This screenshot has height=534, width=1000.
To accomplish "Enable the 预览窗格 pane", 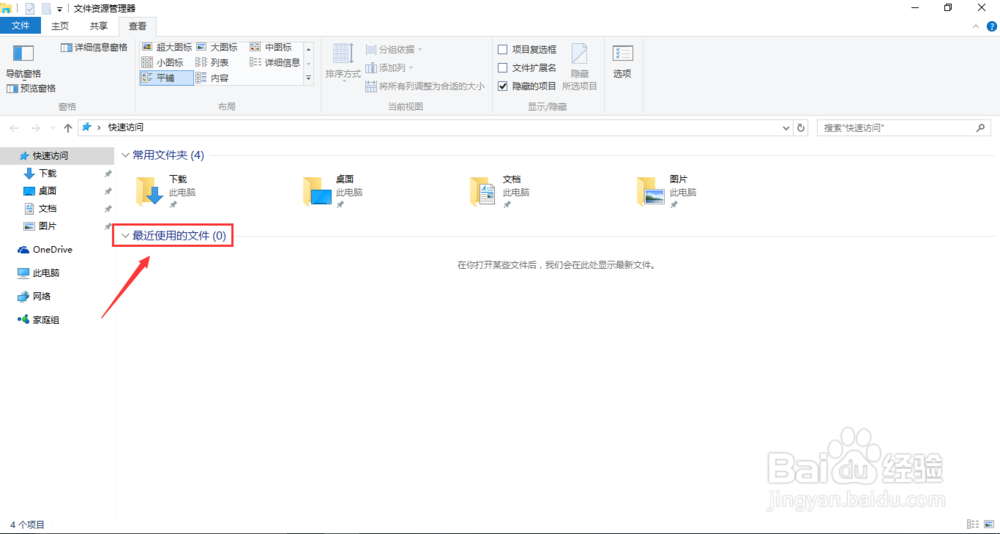I will click(x=32, y=88).
